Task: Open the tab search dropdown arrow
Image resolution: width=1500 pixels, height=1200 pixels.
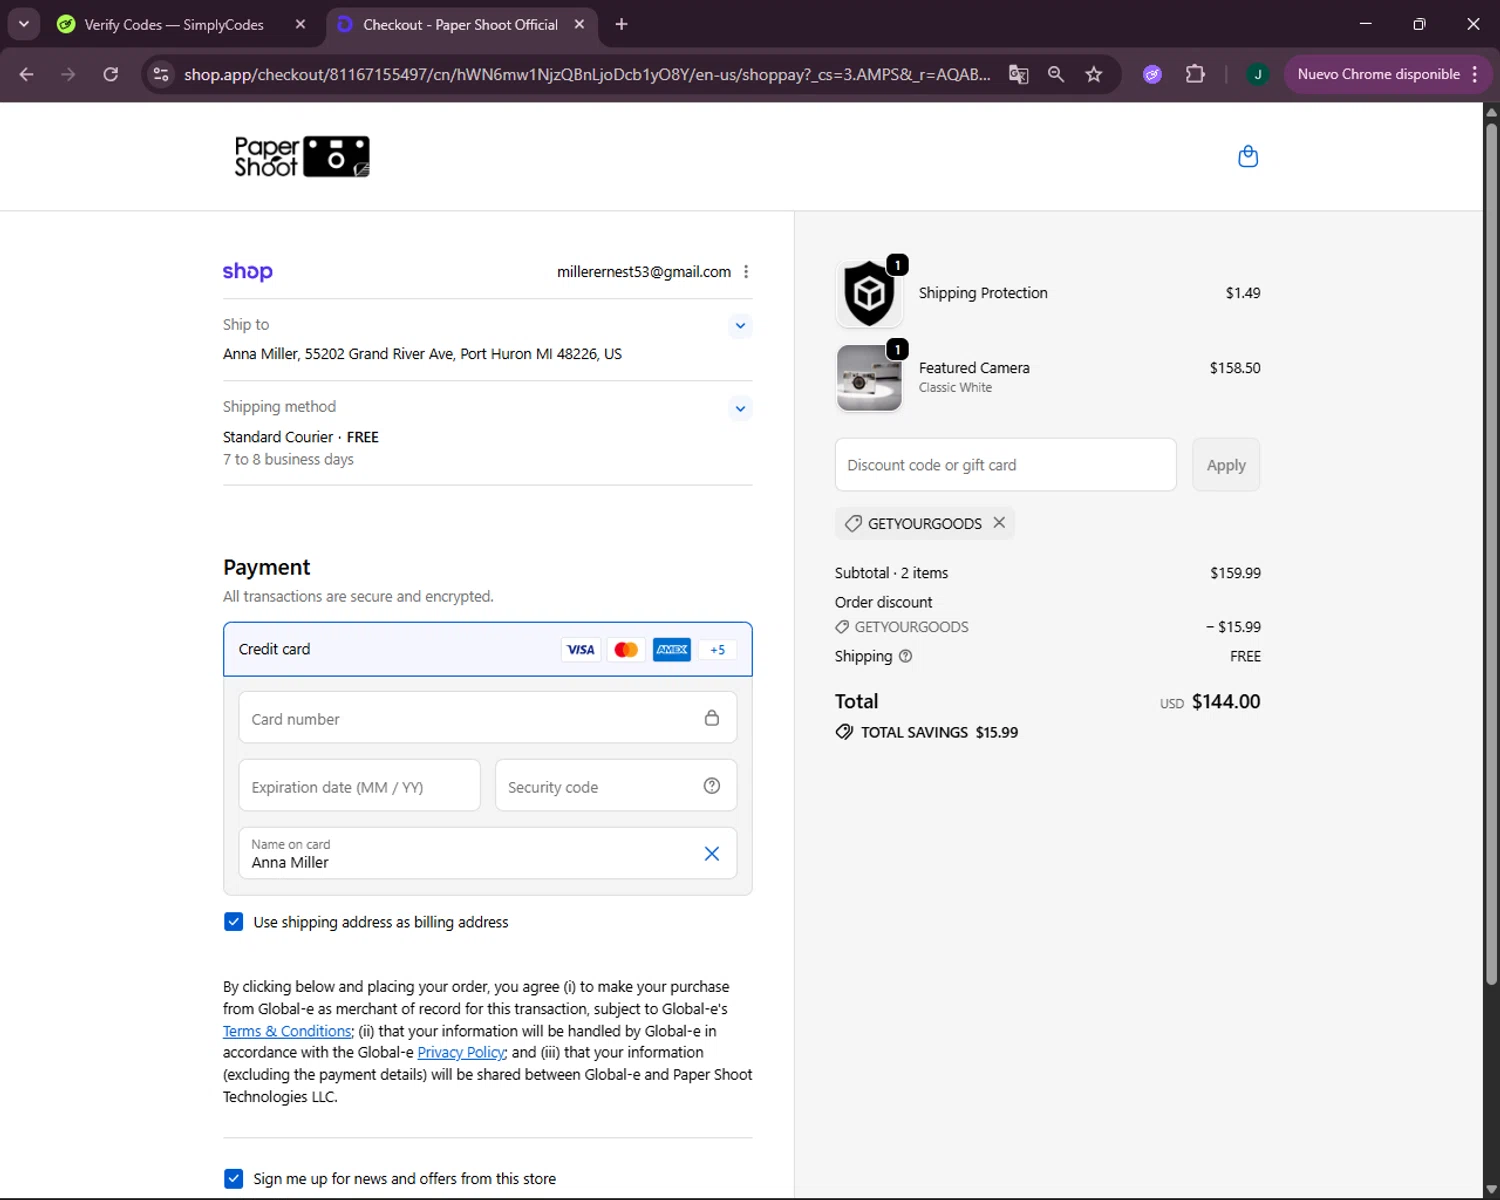Action: (23, 24)
